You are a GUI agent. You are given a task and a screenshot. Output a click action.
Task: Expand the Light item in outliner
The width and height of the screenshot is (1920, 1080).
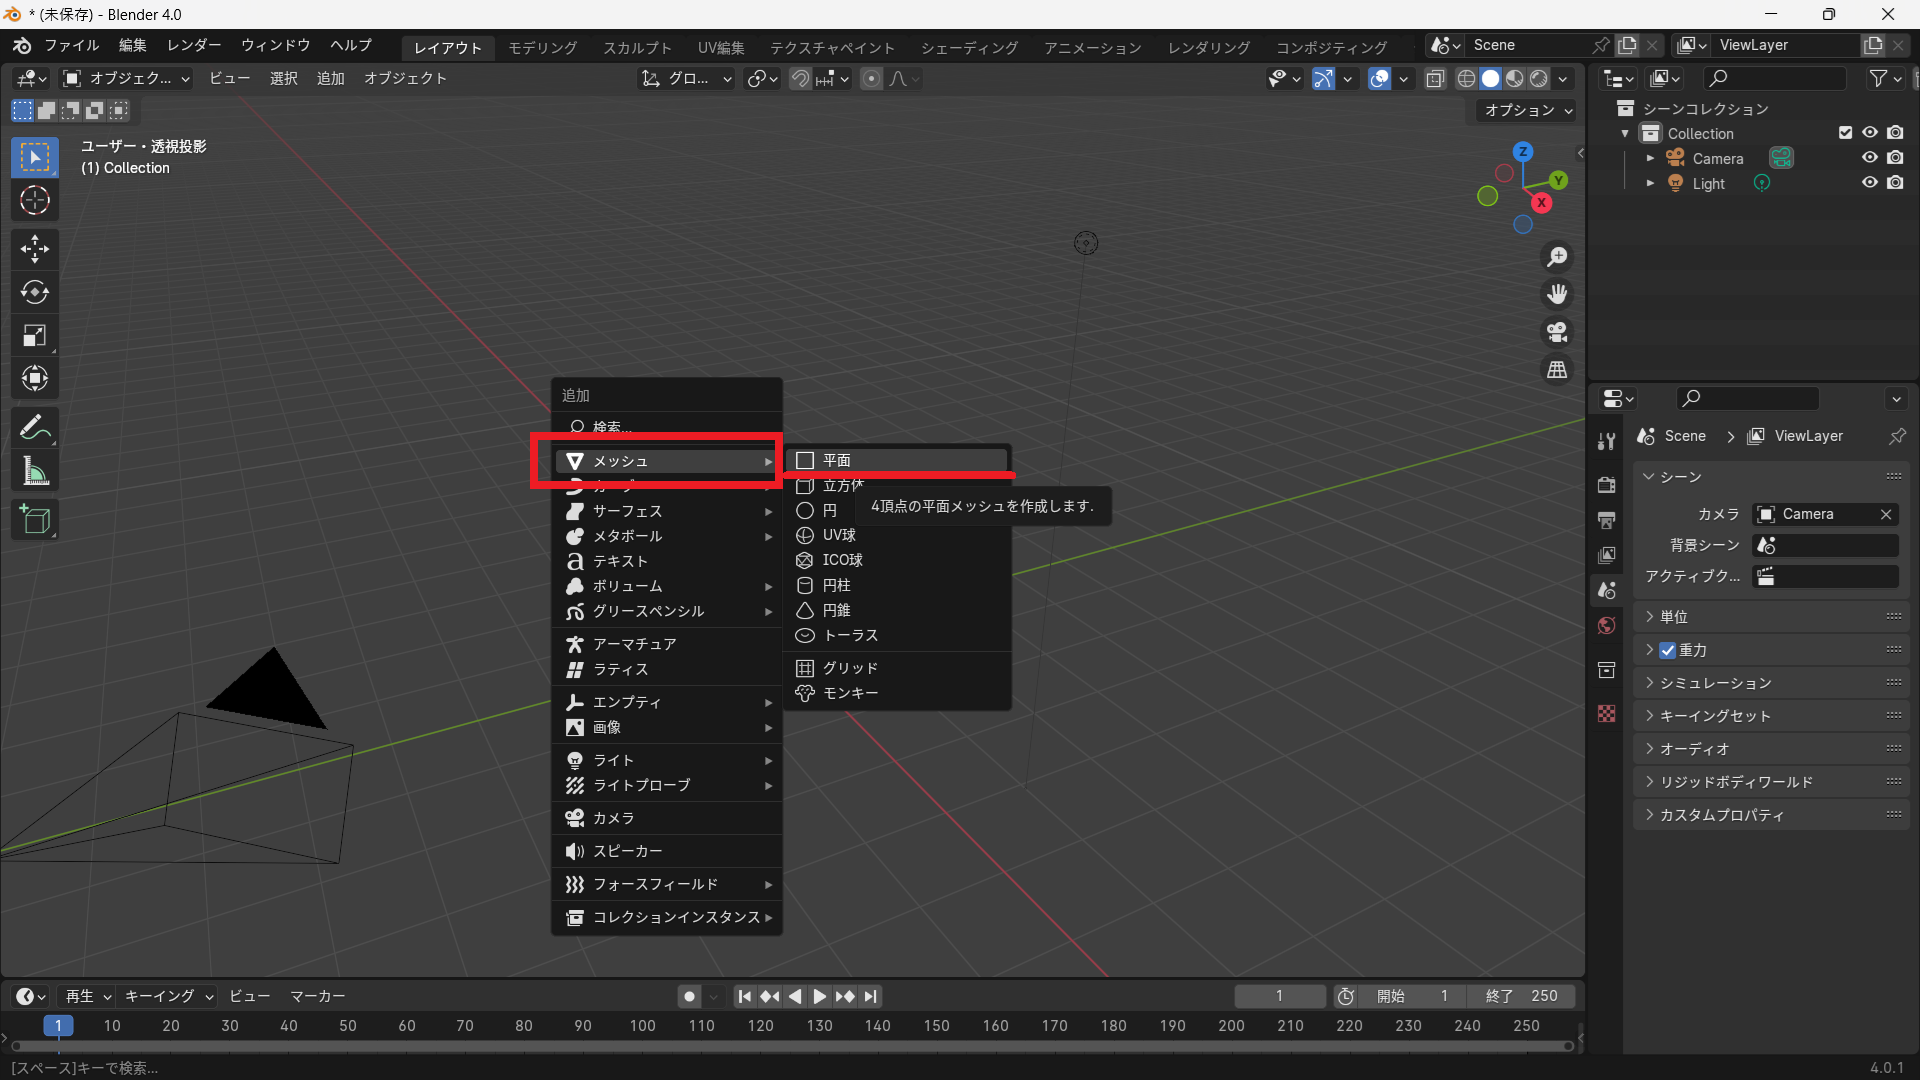coord(1650,183)
